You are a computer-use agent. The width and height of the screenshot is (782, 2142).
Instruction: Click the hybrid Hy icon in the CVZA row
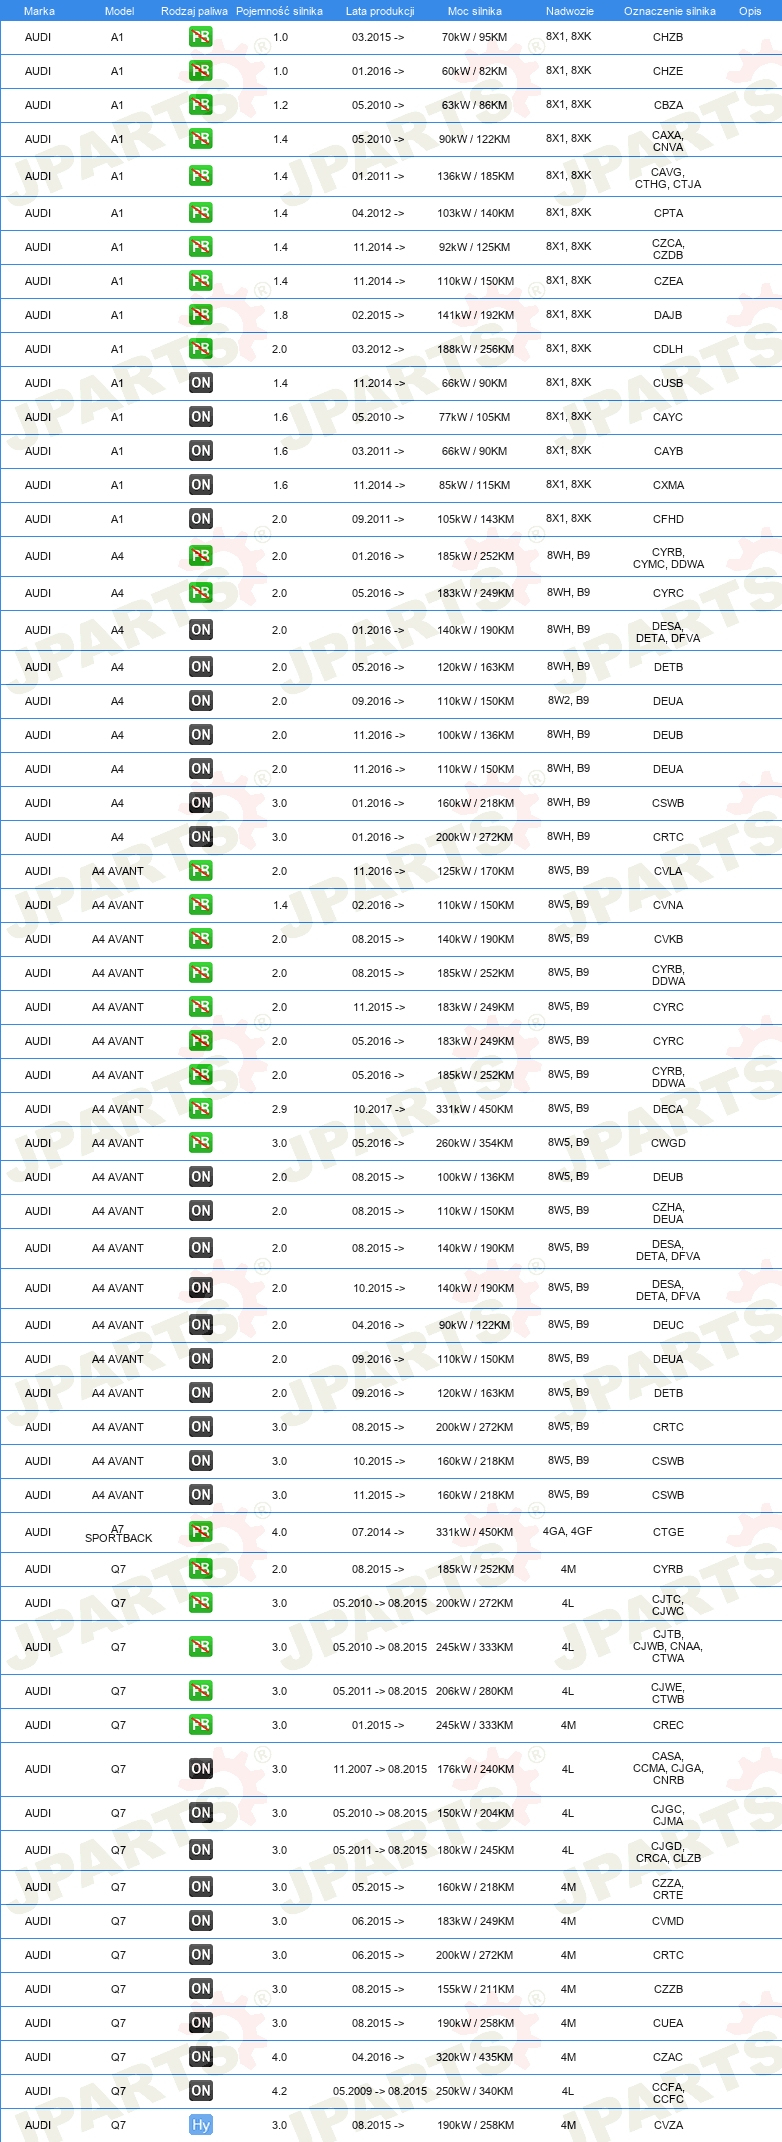click(x=200, y=2125)
